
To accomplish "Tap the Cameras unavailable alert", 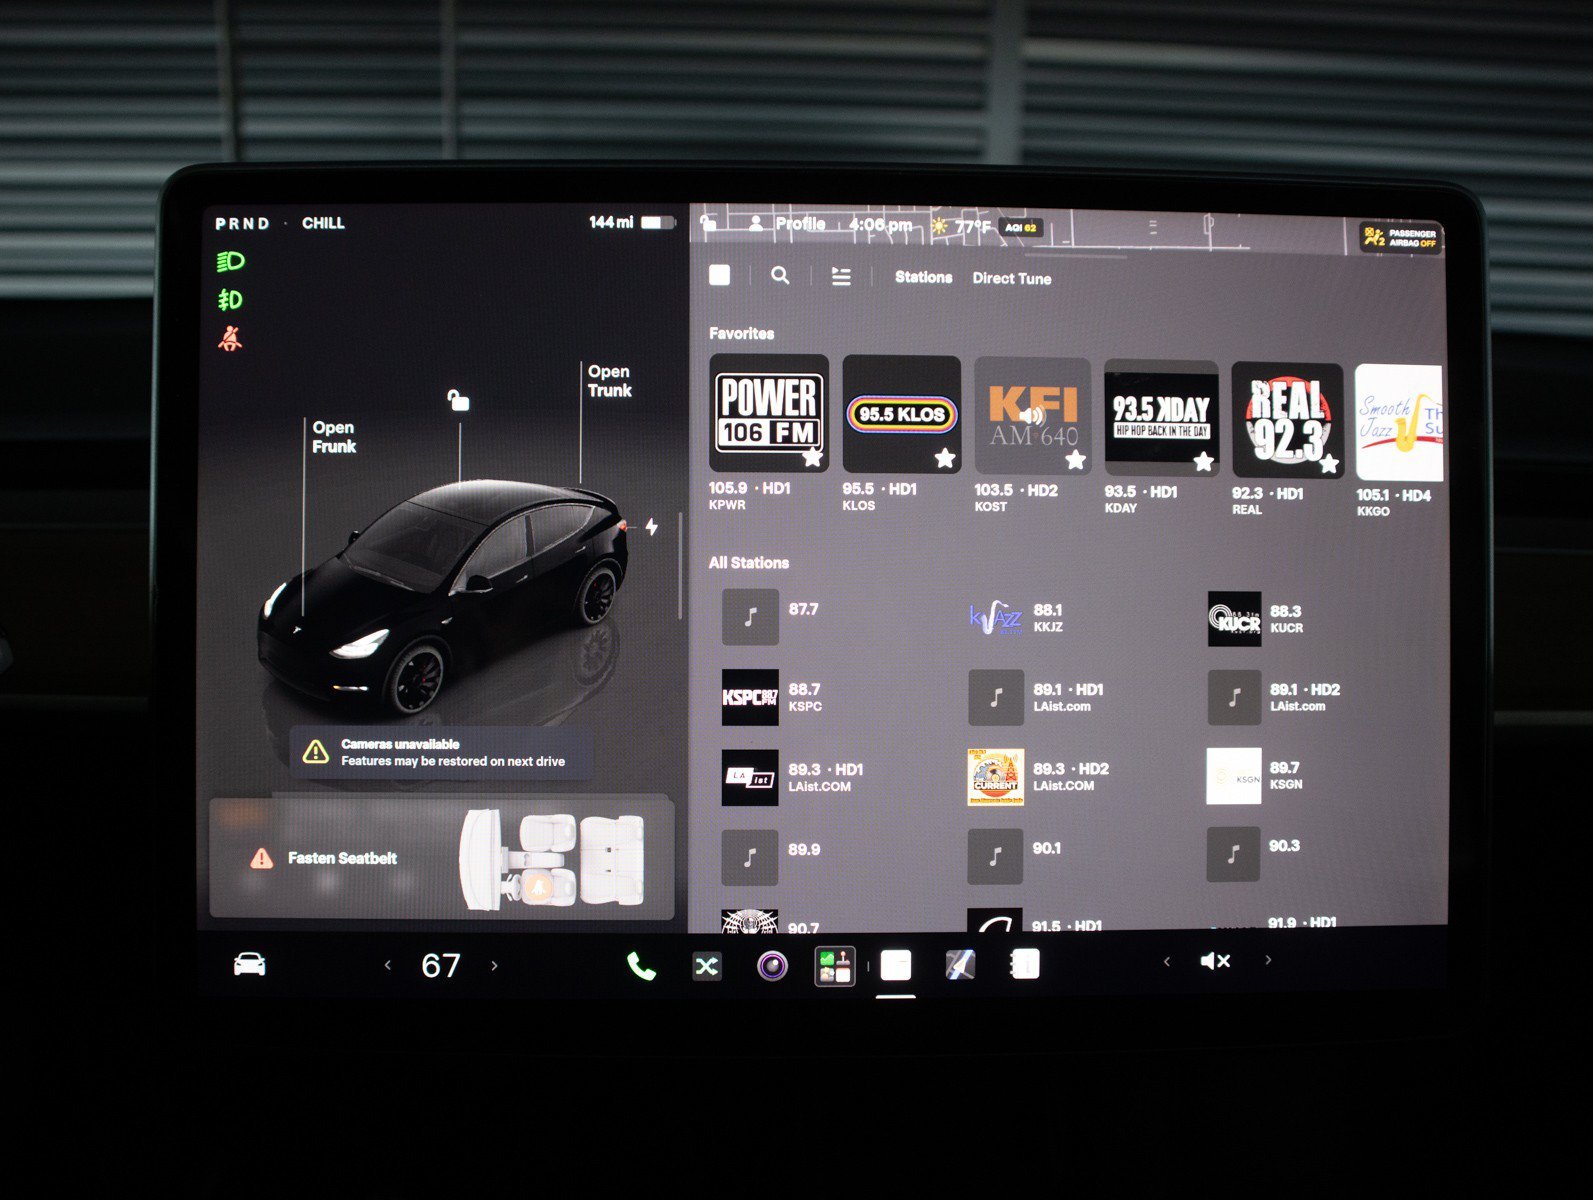I will [441, 752].
